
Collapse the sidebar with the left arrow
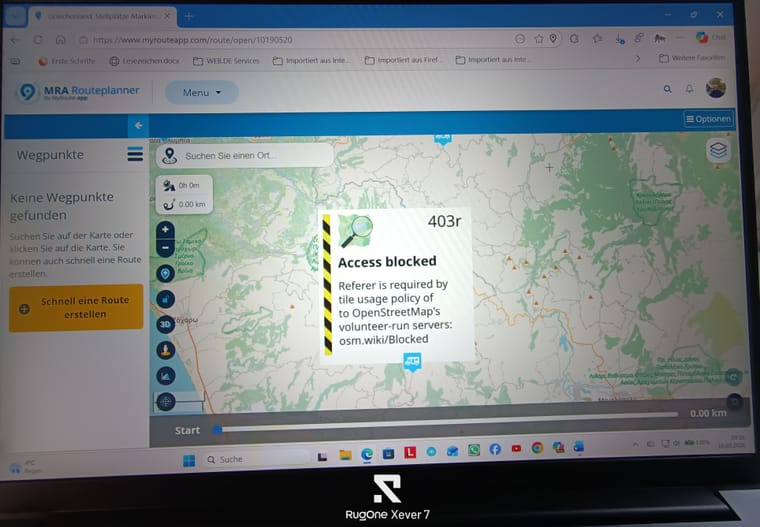138,126
